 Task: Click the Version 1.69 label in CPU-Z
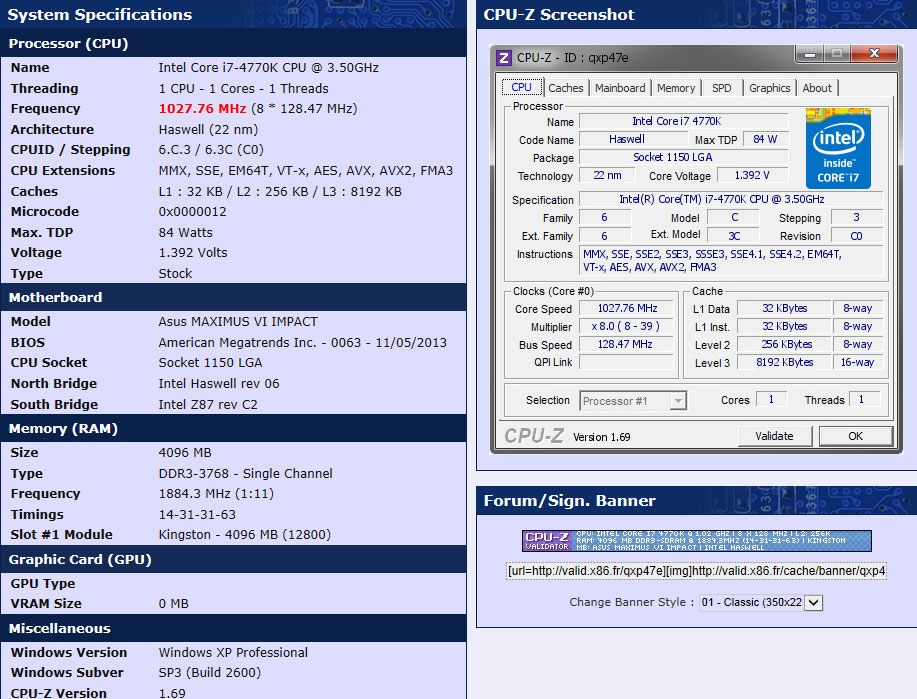point(602,437)
